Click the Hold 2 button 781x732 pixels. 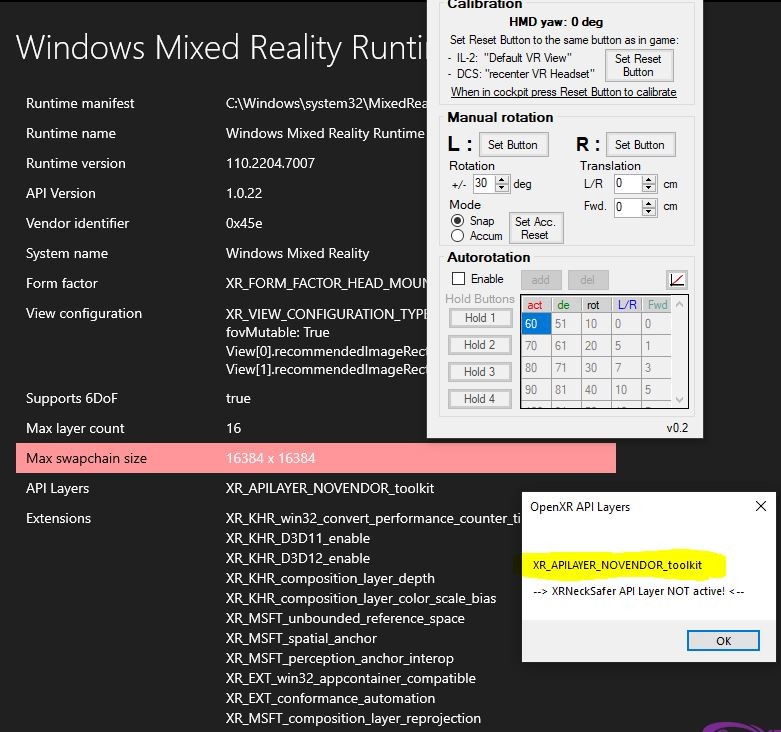pyautogui.click(x=480, y=345)
